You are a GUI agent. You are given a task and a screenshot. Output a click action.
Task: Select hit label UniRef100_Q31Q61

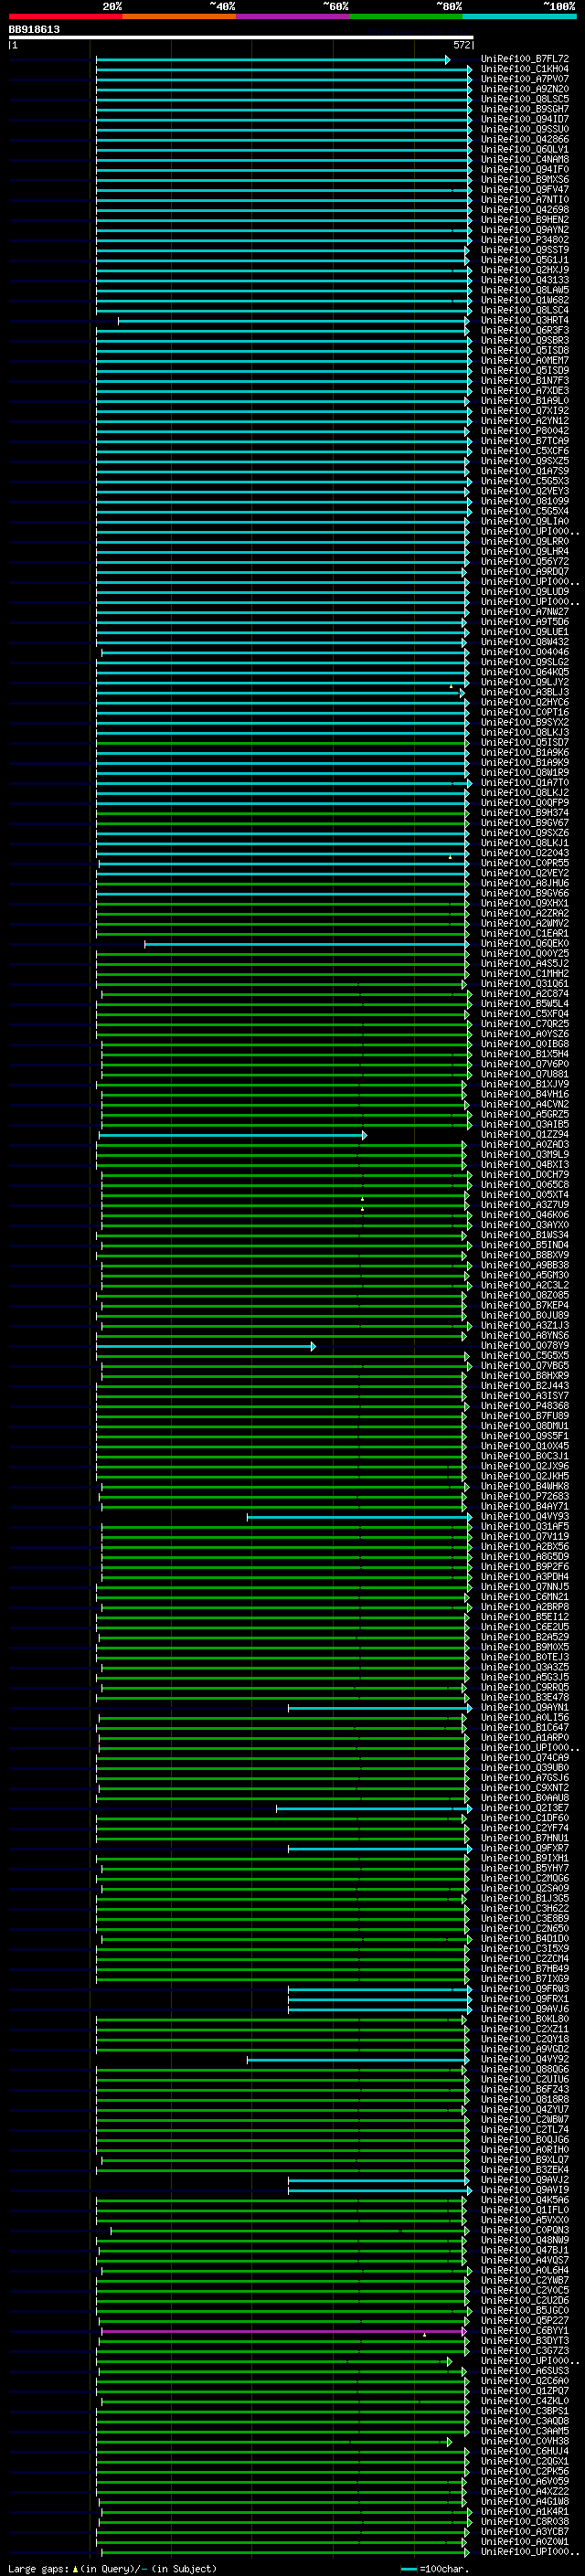click(x=525, y=984)
